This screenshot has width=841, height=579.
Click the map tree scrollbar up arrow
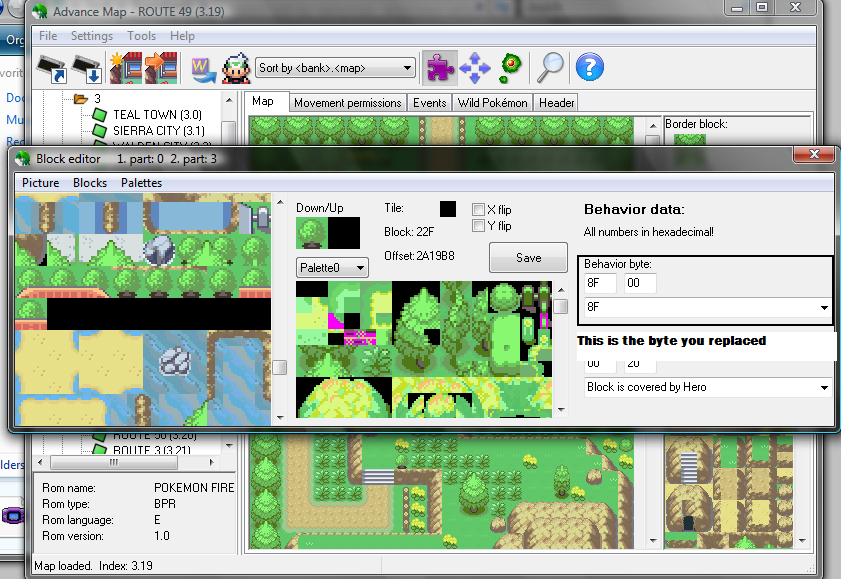coord(229,100)
